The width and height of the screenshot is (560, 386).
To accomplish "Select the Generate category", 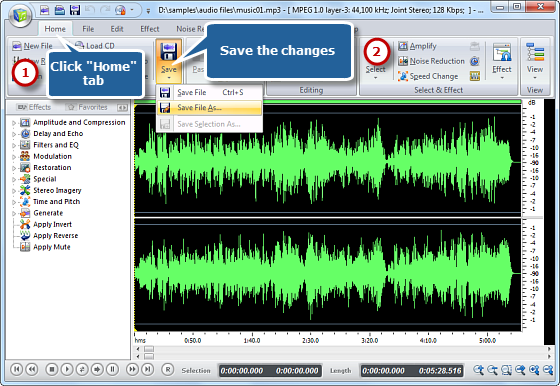I will point(48,213).
